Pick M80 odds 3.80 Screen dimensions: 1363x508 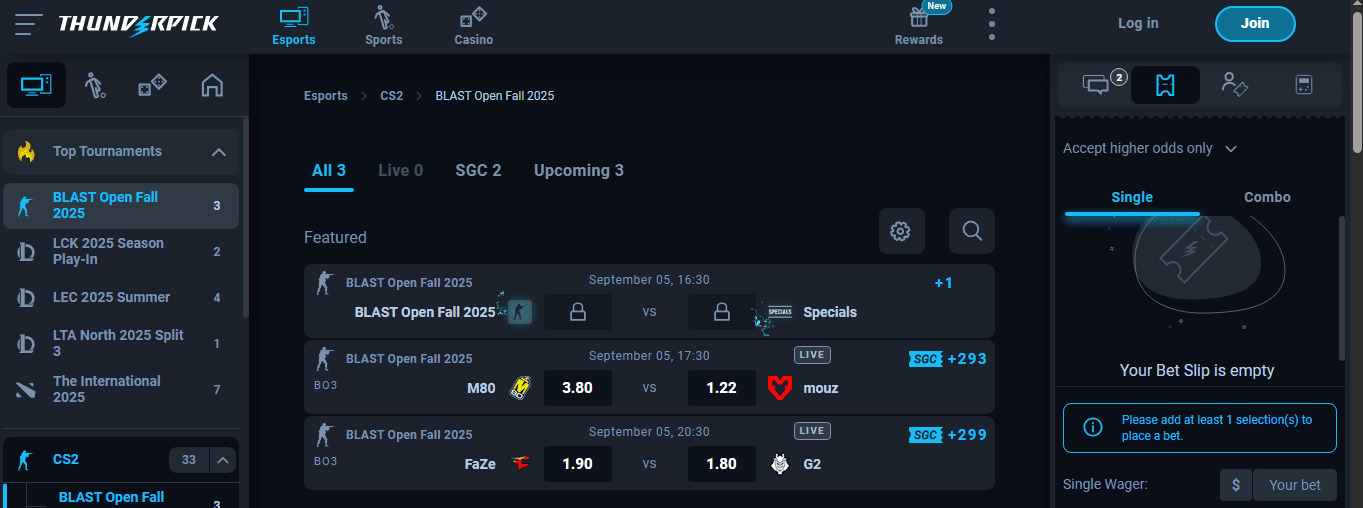[x=577, y=388]
